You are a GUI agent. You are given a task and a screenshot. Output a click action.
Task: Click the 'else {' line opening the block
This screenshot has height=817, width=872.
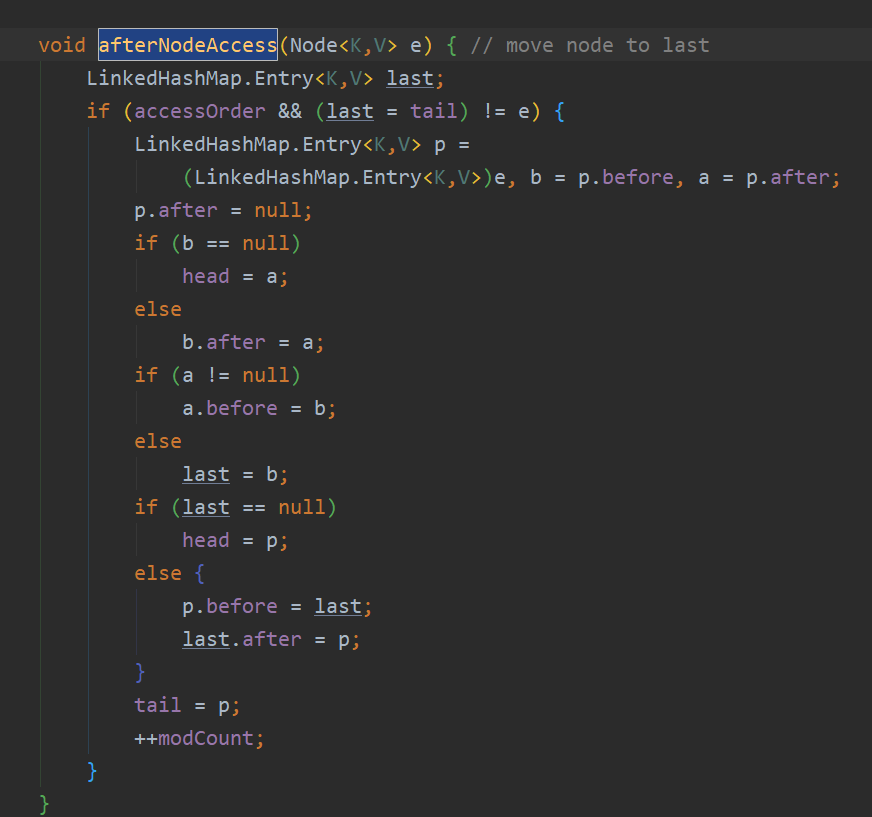click(170, 573)
